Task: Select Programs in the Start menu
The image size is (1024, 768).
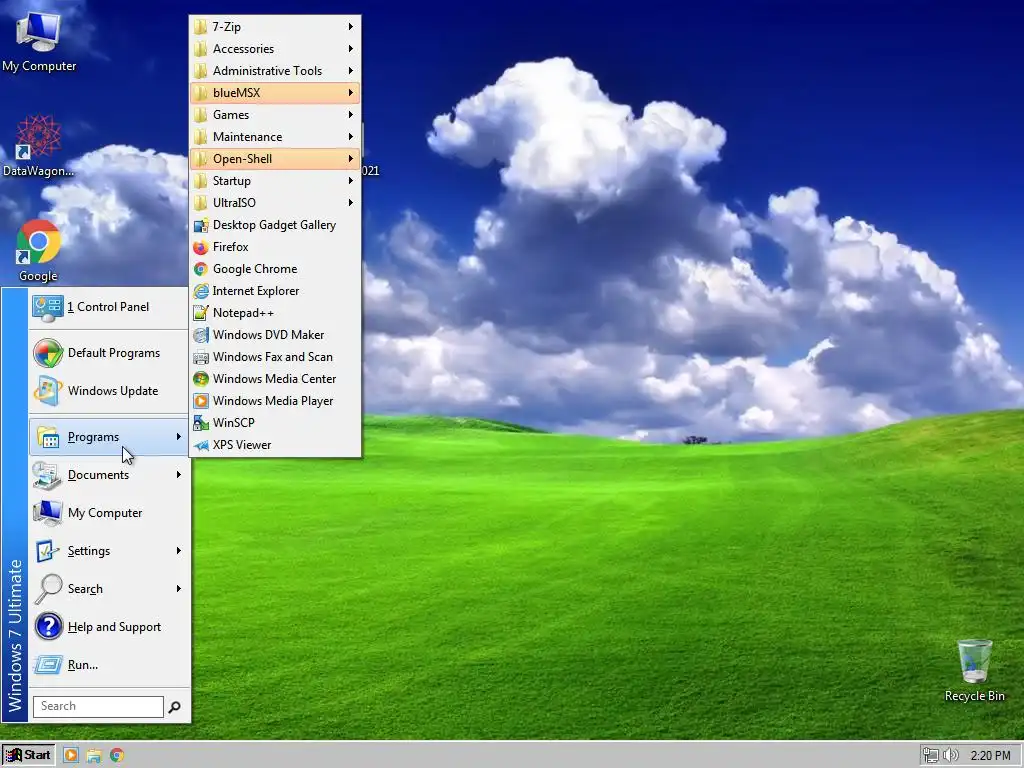Action: 108,437
